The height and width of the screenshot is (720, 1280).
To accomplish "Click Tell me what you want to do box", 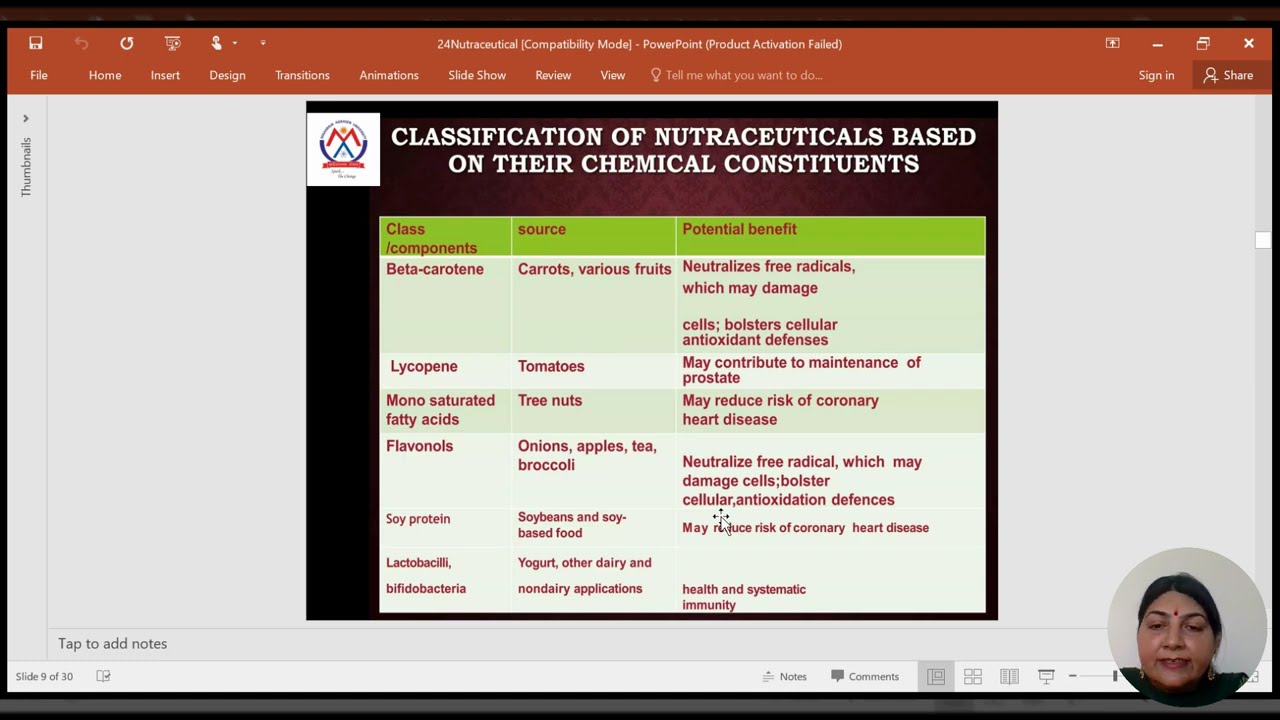I will (736, 75).
